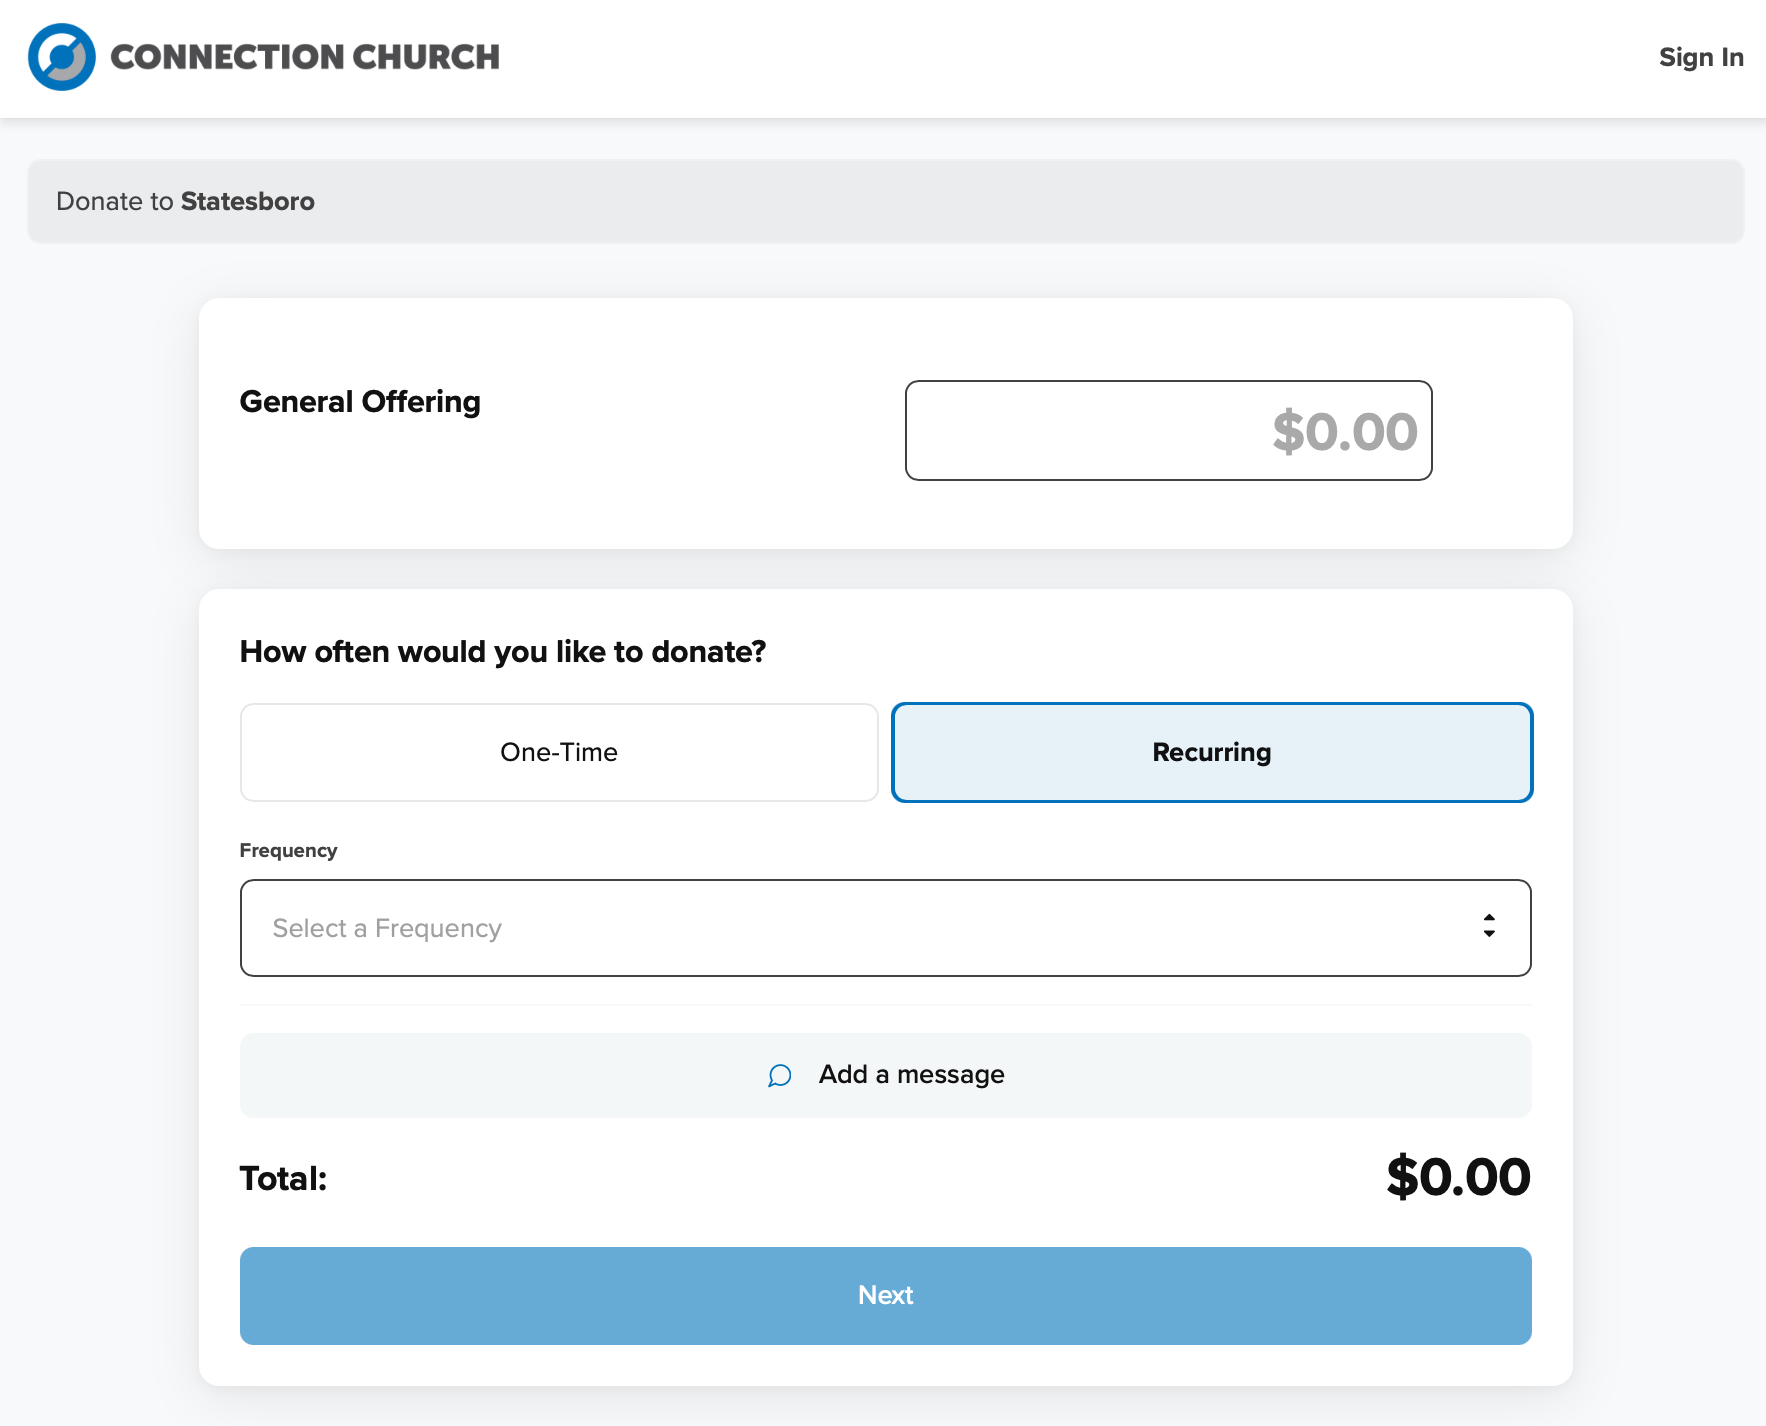Click the speech bubble message icon
The image size is (1766, 1426).
point(780,1075)
